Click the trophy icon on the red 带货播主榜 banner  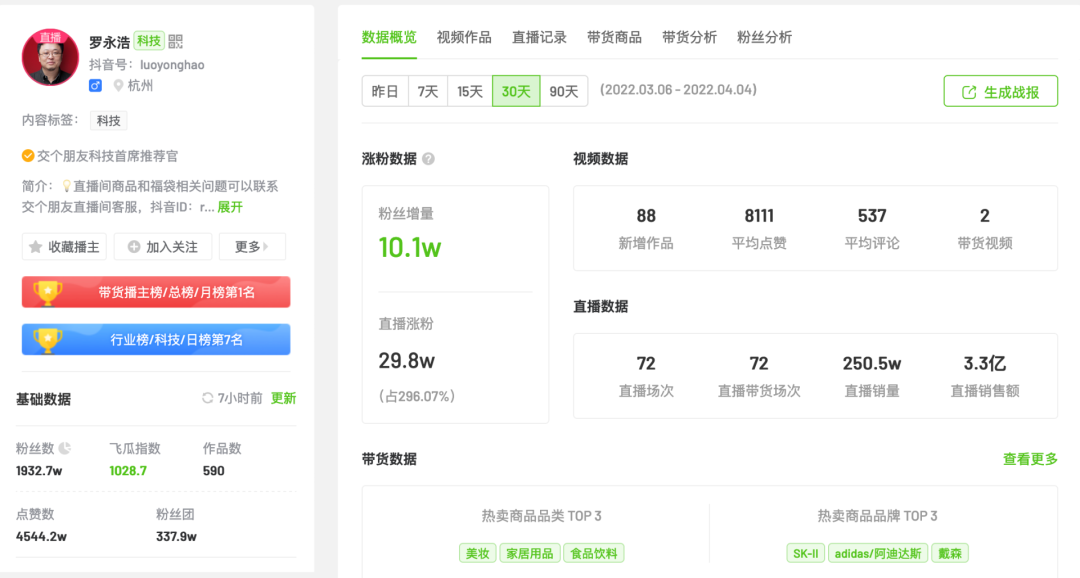[48, 292]
